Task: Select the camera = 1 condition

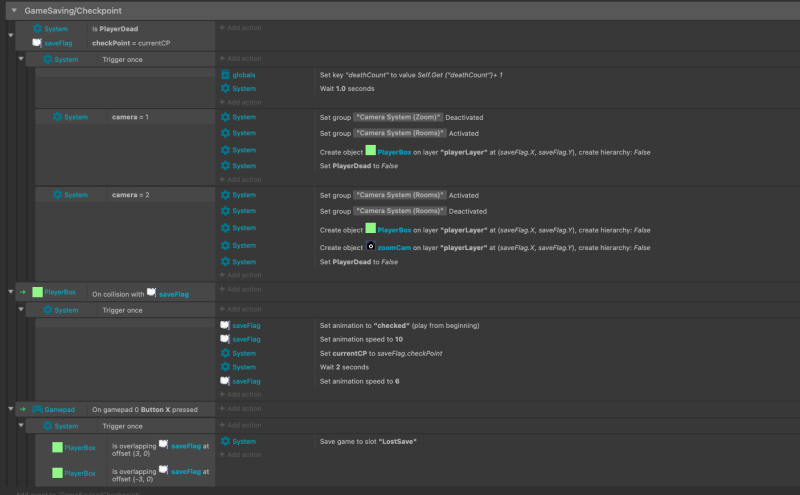Action: 130,117
